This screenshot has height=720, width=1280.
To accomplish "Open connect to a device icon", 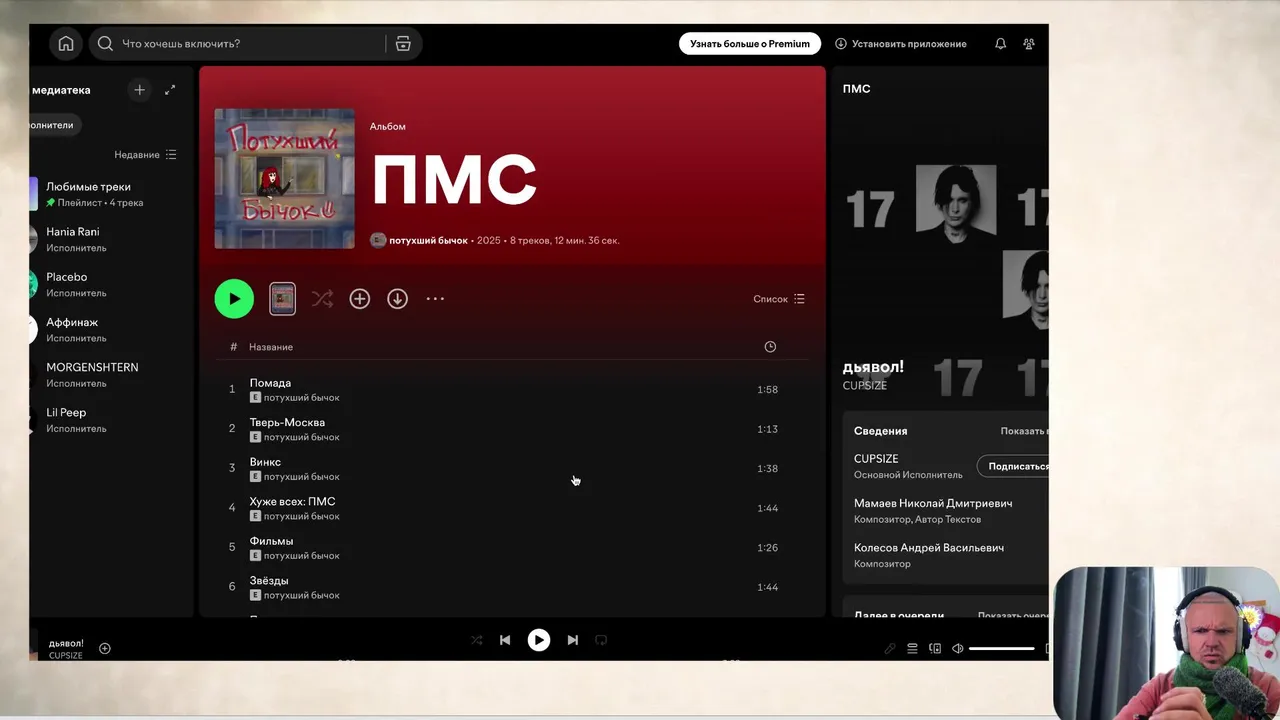I will pyautogui.click(x=935, y=649).
